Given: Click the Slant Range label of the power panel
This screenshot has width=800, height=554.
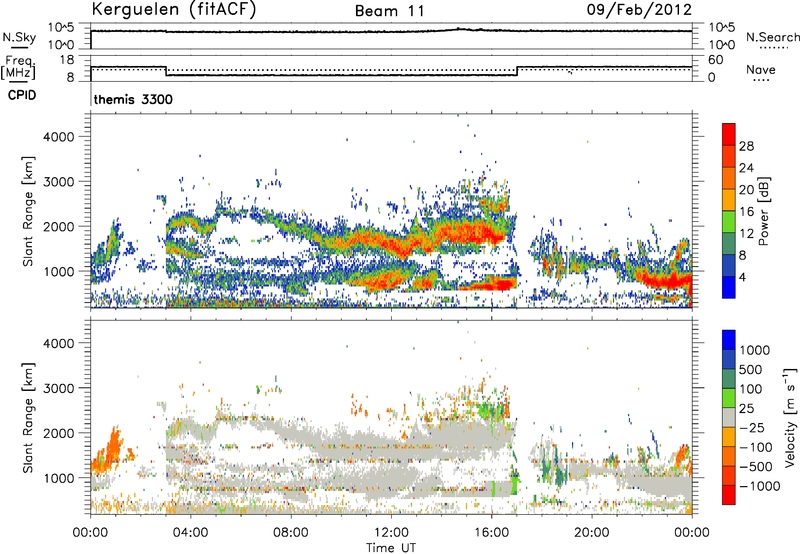Looking at the screenshot, I should [28, 211].
